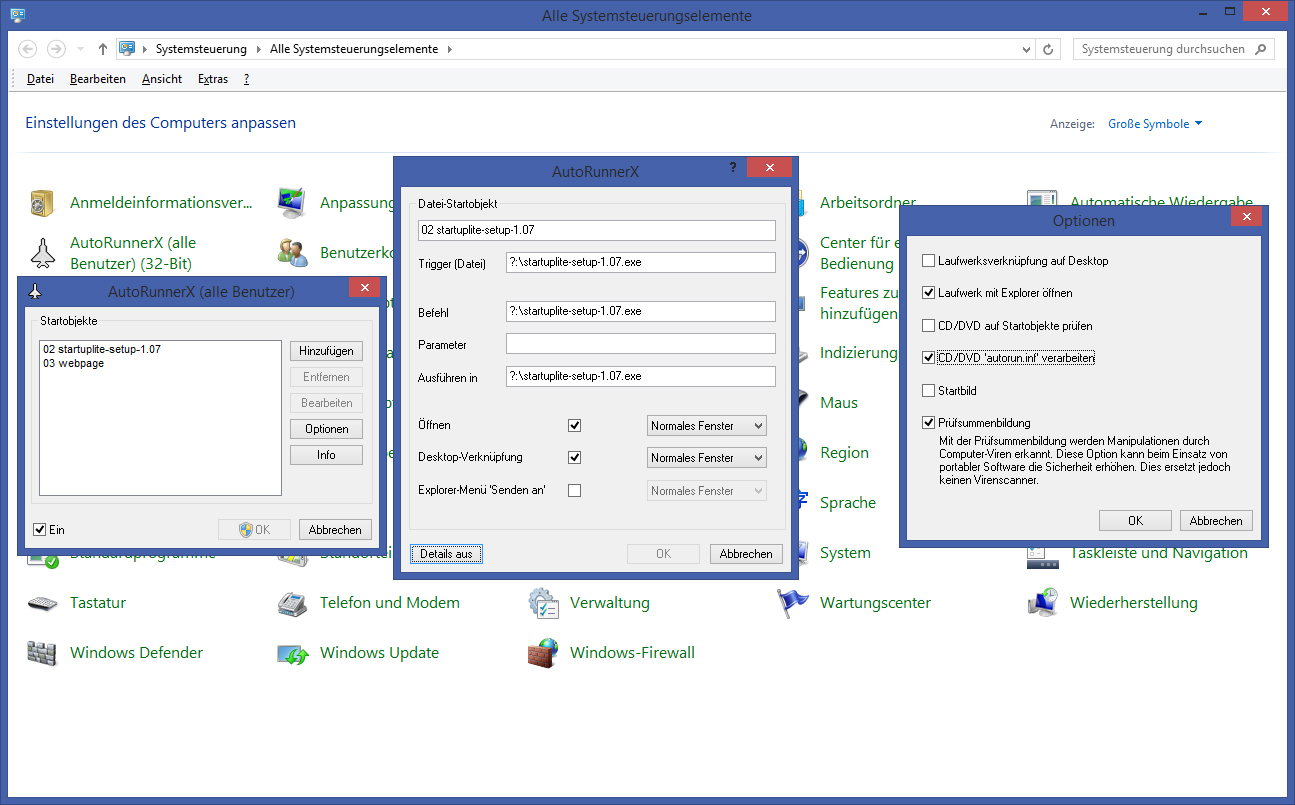This screenshot has width=1295, height=805.
Task: Open the Windows Defender wall icon
Action: point(42,653)
